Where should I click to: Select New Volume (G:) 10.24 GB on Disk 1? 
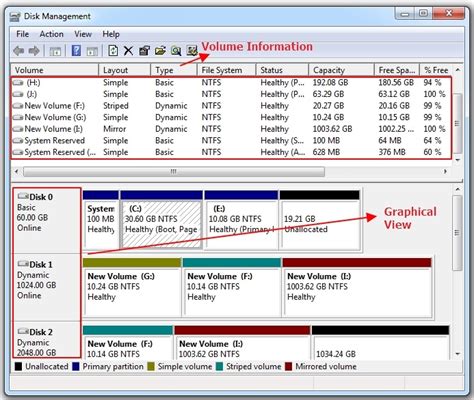click(132, 287)
